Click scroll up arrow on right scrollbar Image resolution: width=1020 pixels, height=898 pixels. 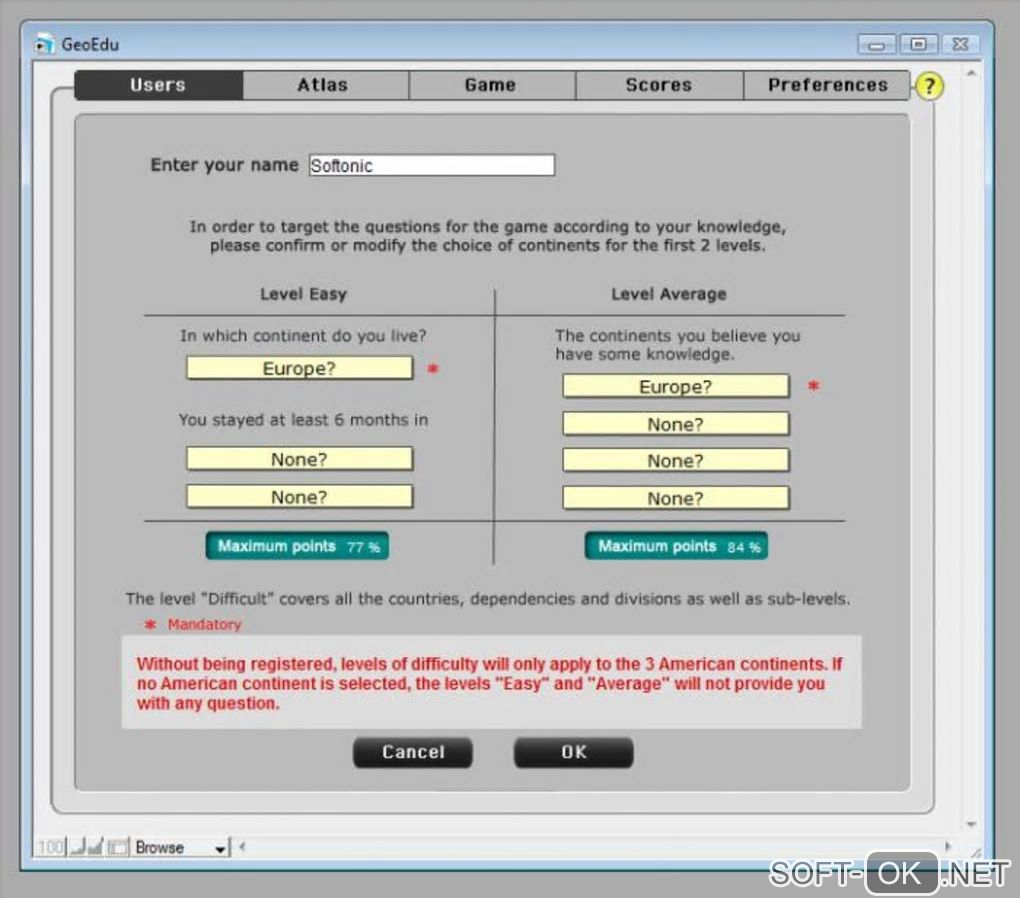(971, 74)
